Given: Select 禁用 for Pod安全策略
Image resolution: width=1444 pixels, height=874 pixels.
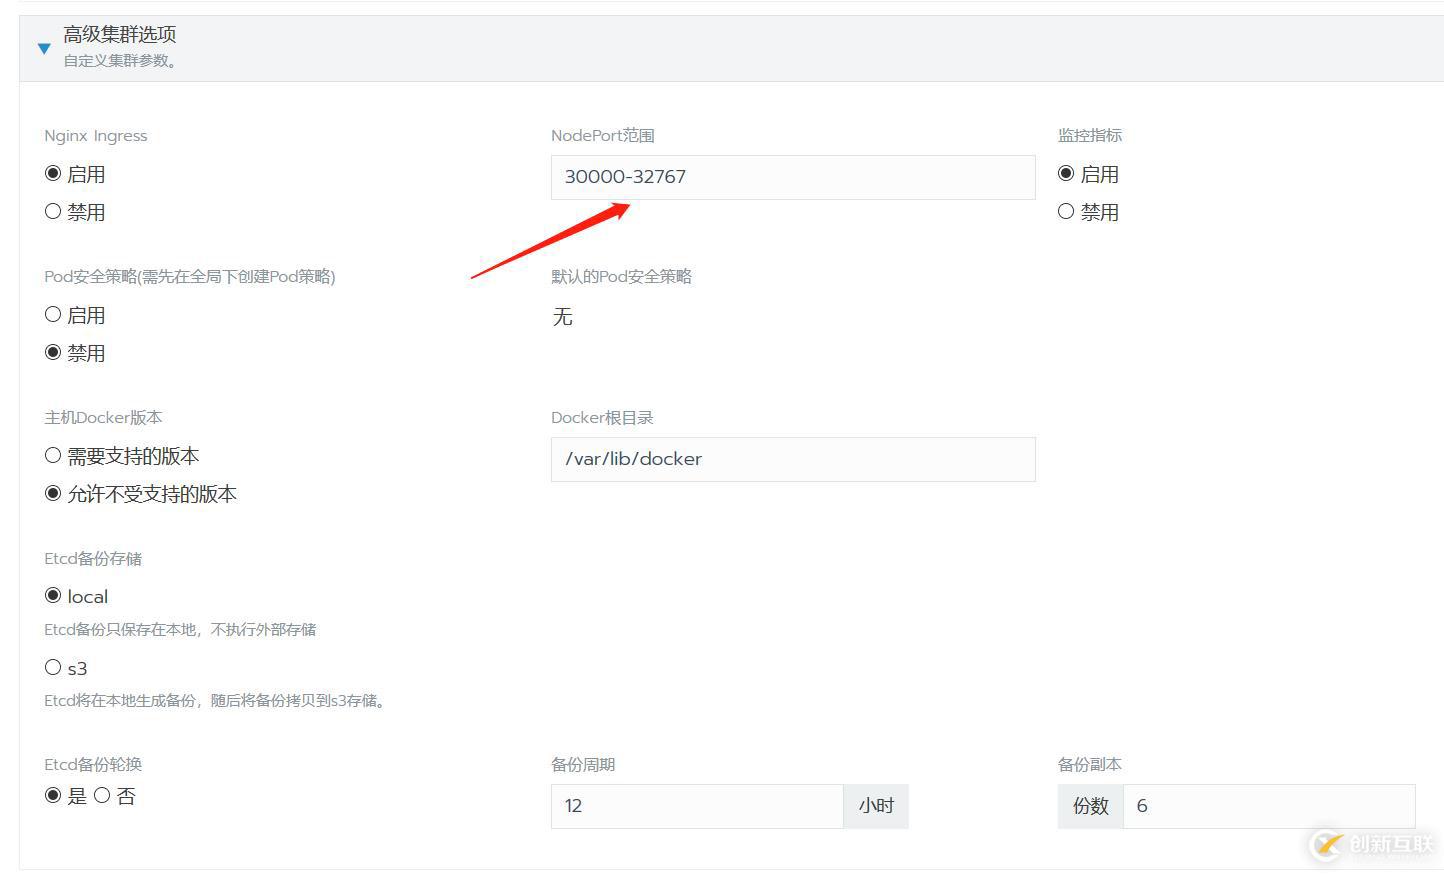Looking at the screenshot, I should (x=53, y=353).
